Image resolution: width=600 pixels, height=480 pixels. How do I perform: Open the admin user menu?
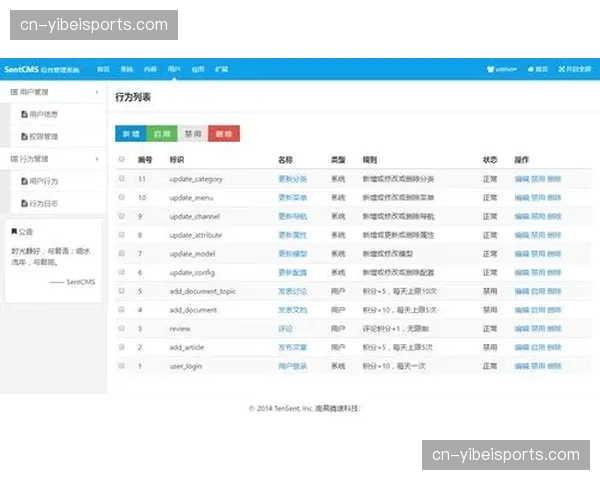(x=502, y=69)
